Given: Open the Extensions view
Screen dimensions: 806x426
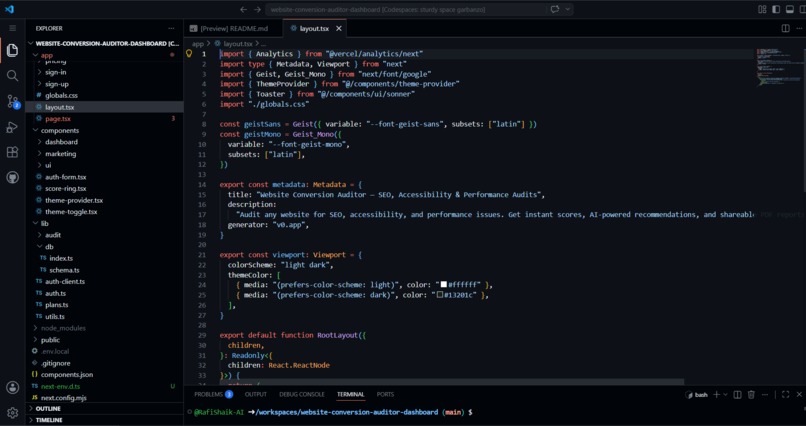Looking at the screenshot, I should point(12,152).
